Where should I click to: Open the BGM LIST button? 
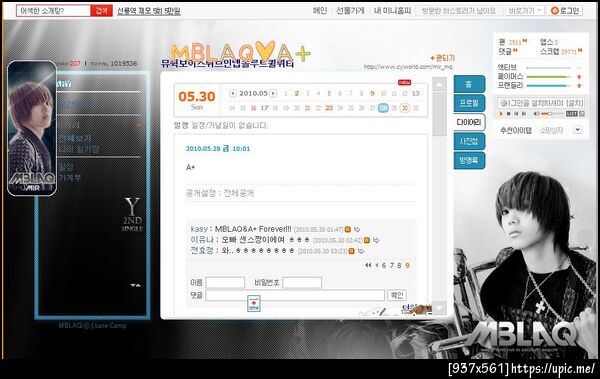571,114
